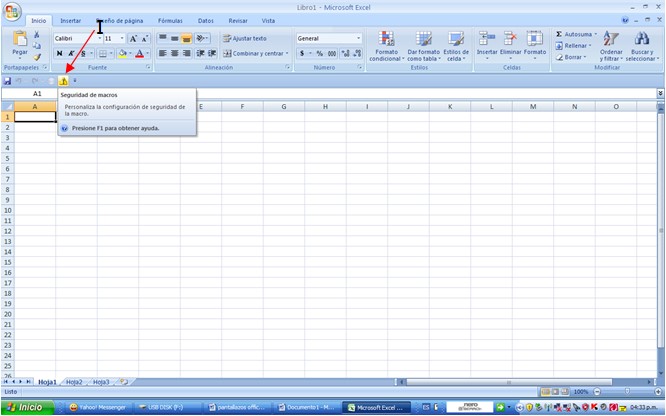Open Estilos de celda gallery
666x416 pixels.
pyautogui.click(x=456, y=46)
